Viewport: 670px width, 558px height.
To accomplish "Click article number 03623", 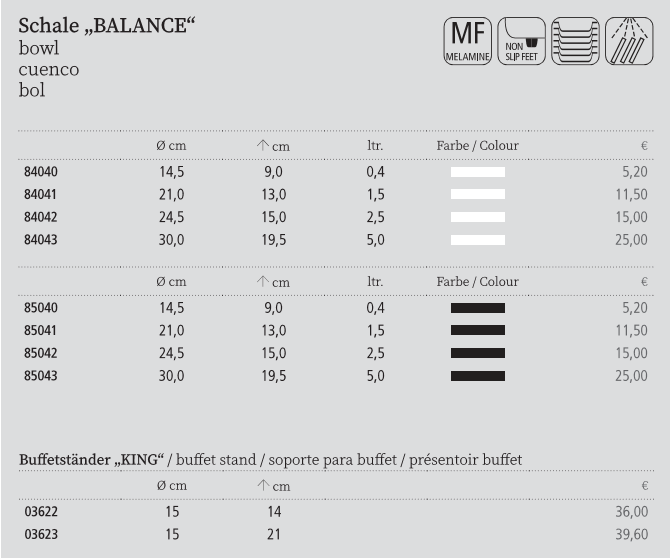I will [x=41, y=535].
